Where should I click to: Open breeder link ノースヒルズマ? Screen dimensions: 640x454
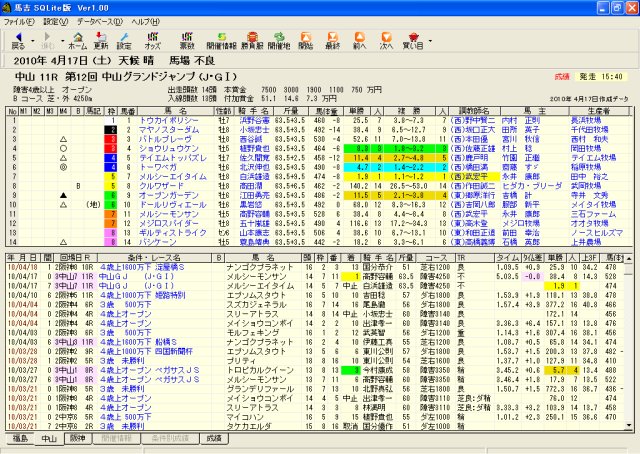[x=597, y=233]
